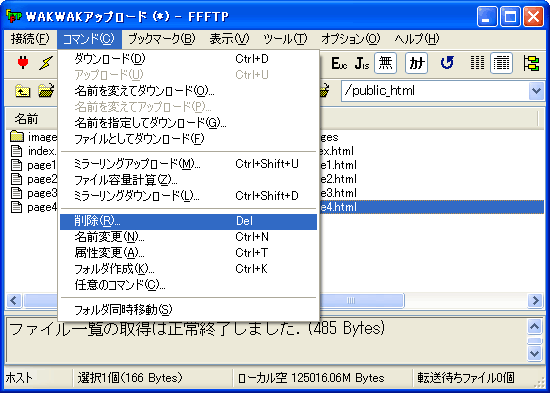The height and width of the screenshot is (393, 550).
Task: Click the blue refresh arrow icon
Action: (x=447, y=63)
